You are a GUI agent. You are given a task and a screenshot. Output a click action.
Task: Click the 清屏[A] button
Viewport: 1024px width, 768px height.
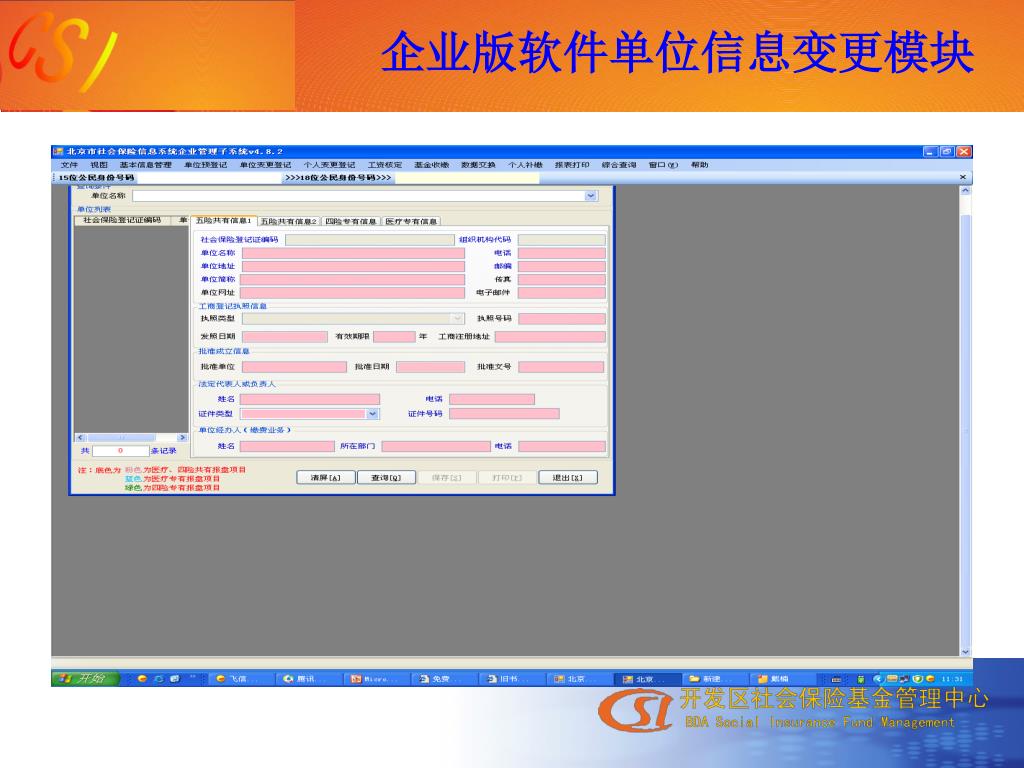pyautogui.click(x=325, y=478)
